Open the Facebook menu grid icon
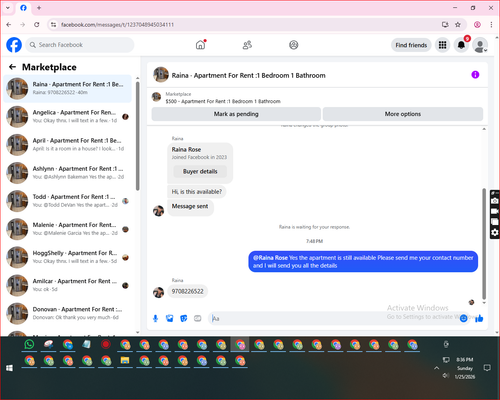This screenshot has width=500, height=400. [x=442, y=45]
